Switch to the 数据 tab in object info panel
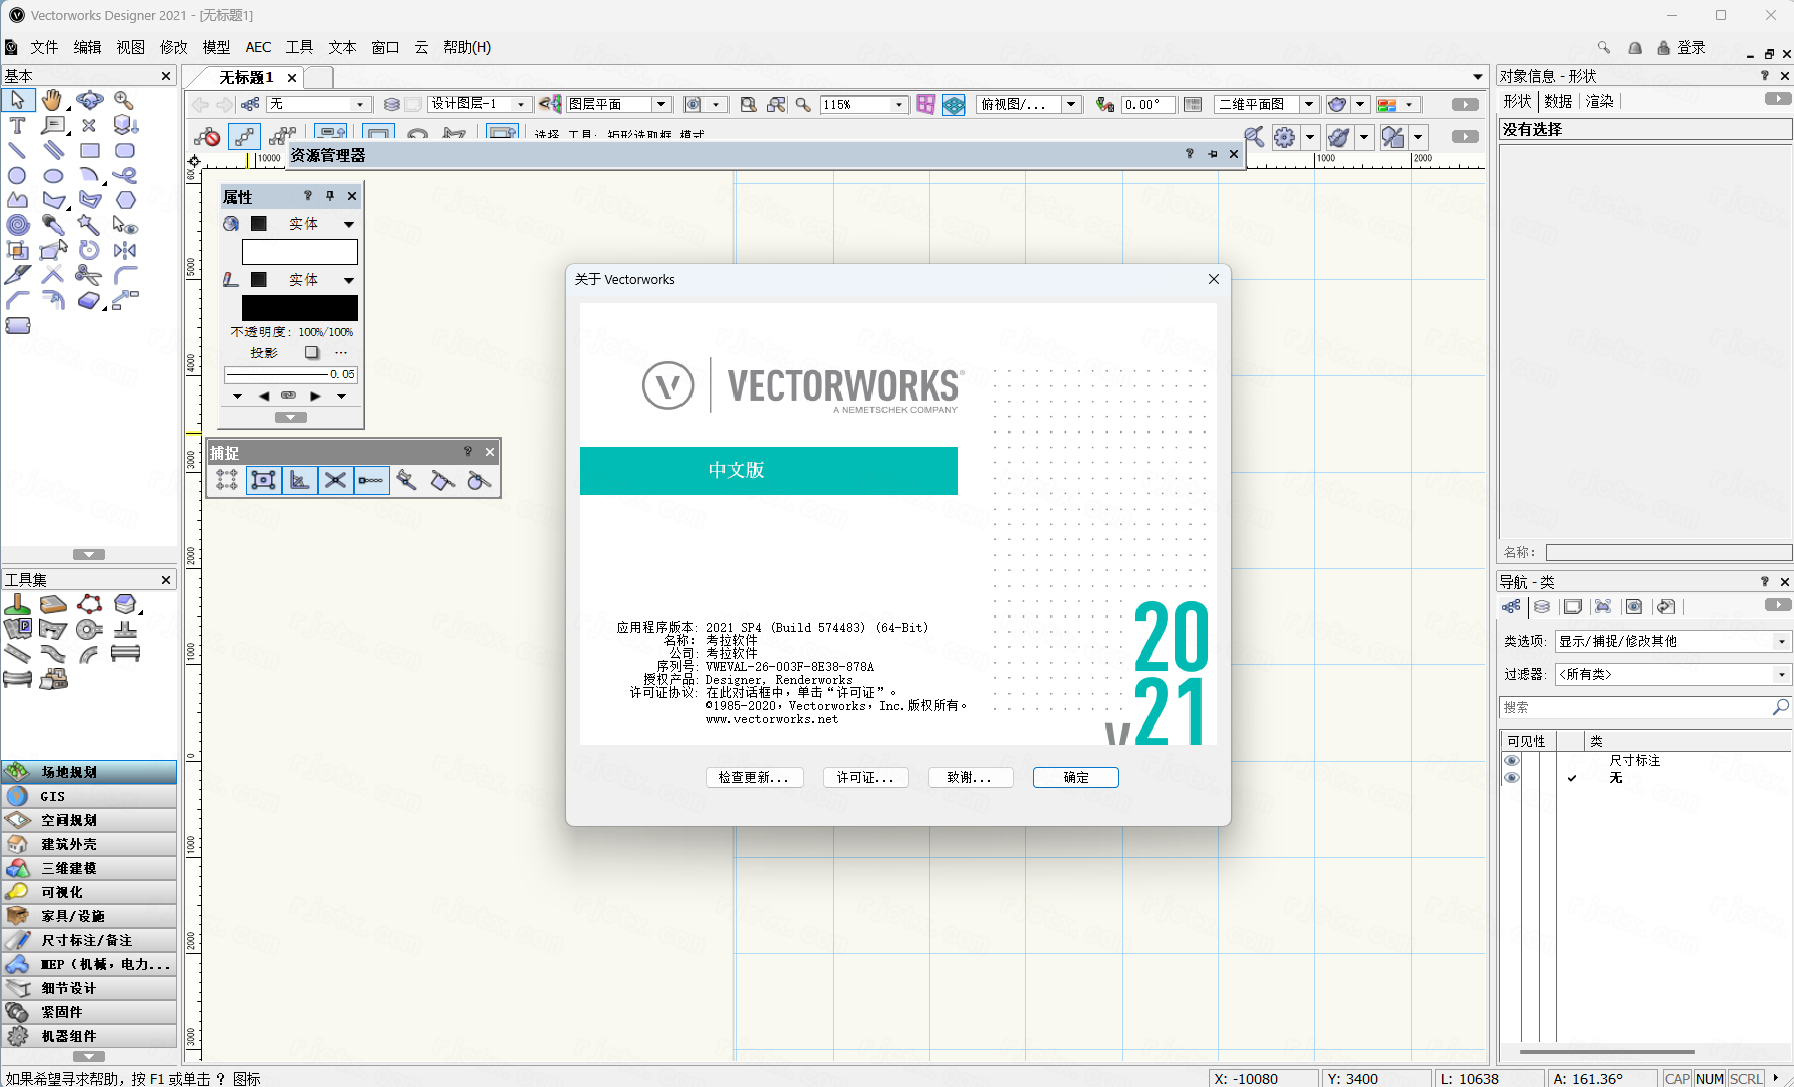This screenshot has width=1794, height=1087. [x=1557, y=101]
